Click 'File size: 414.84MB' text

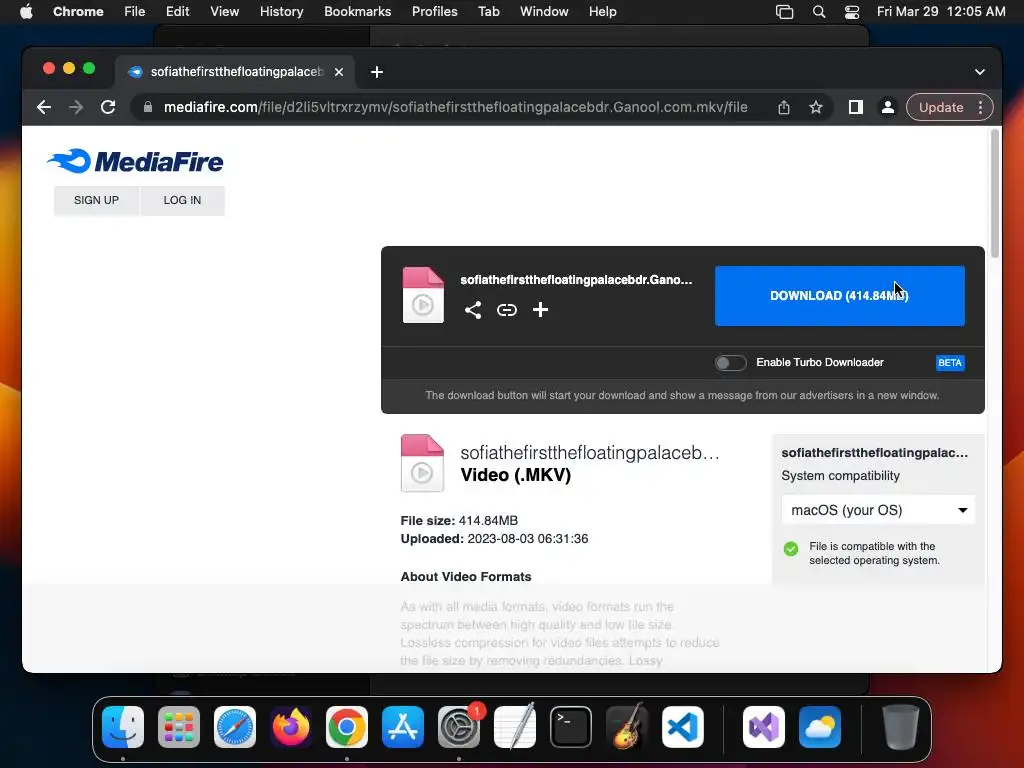(459, 520)
